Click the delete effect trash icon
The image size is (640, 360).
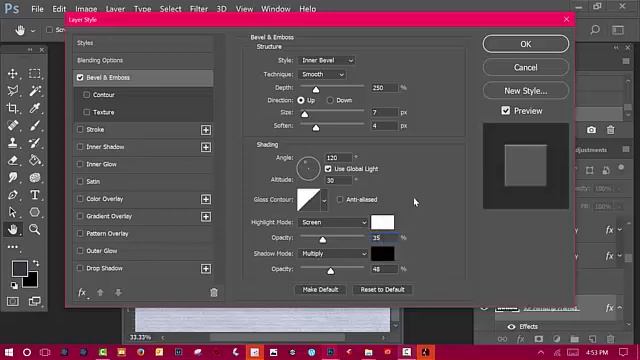(214, 292)
